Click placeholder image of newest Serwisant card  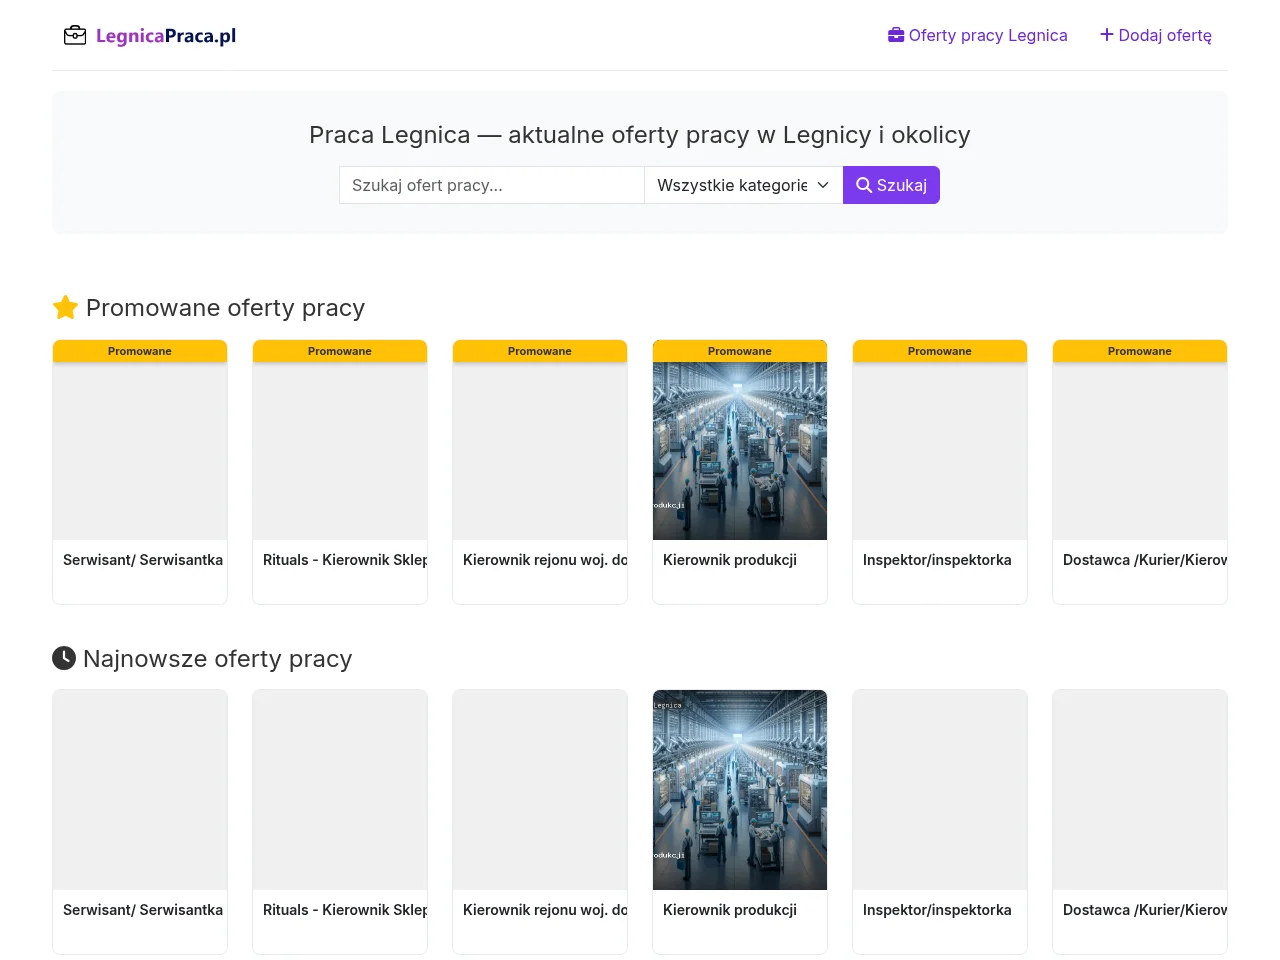point(140,790)
